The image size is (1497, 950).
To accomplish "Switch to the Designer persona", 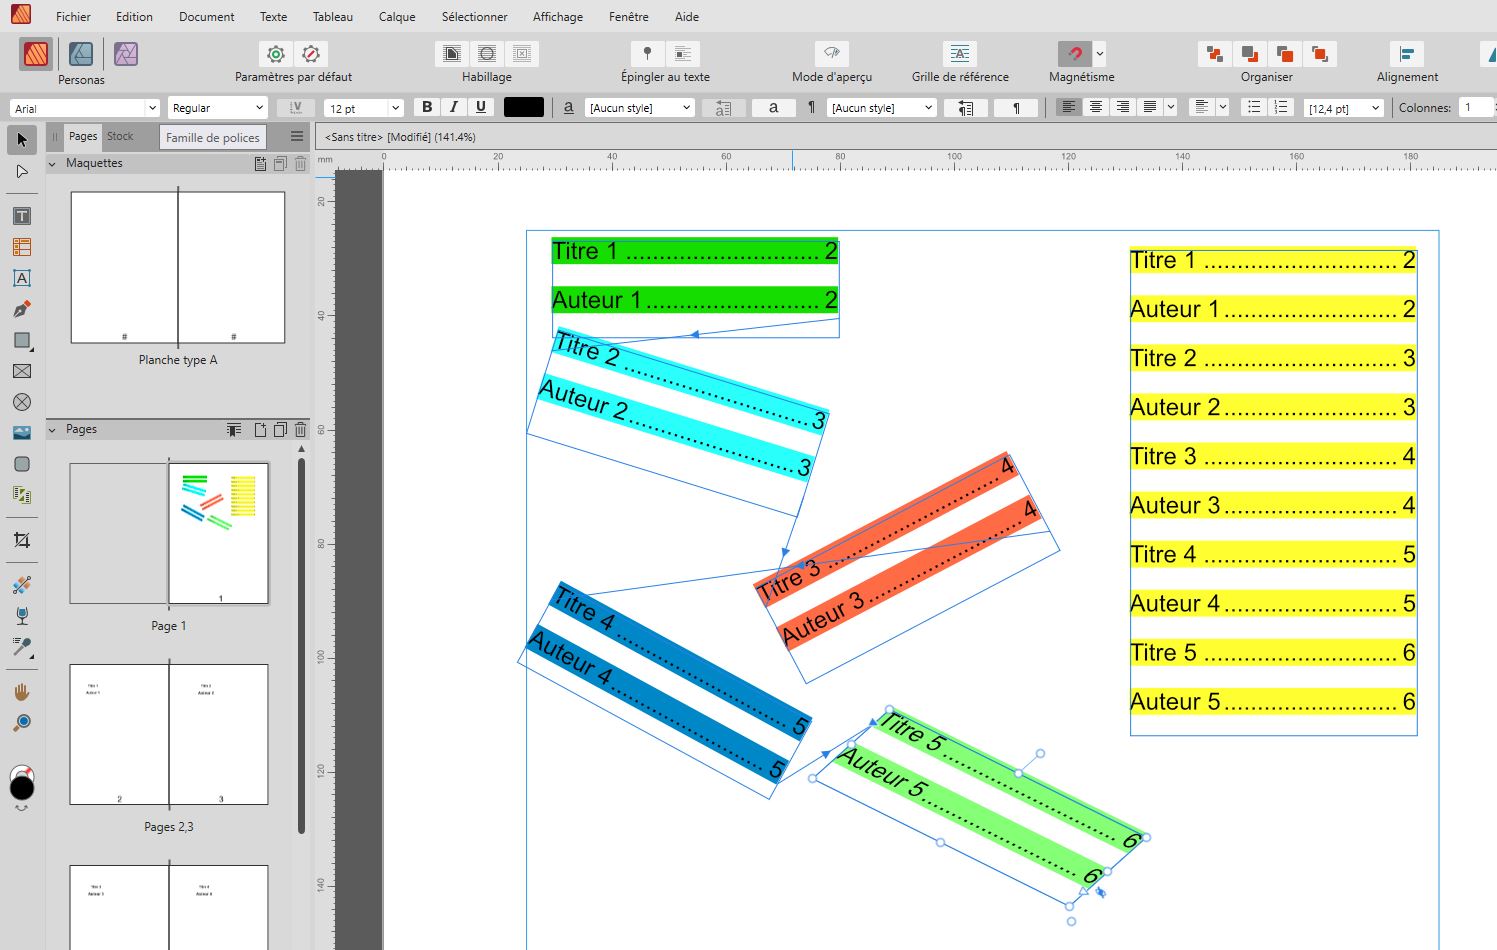I will (x=81, y=54).
